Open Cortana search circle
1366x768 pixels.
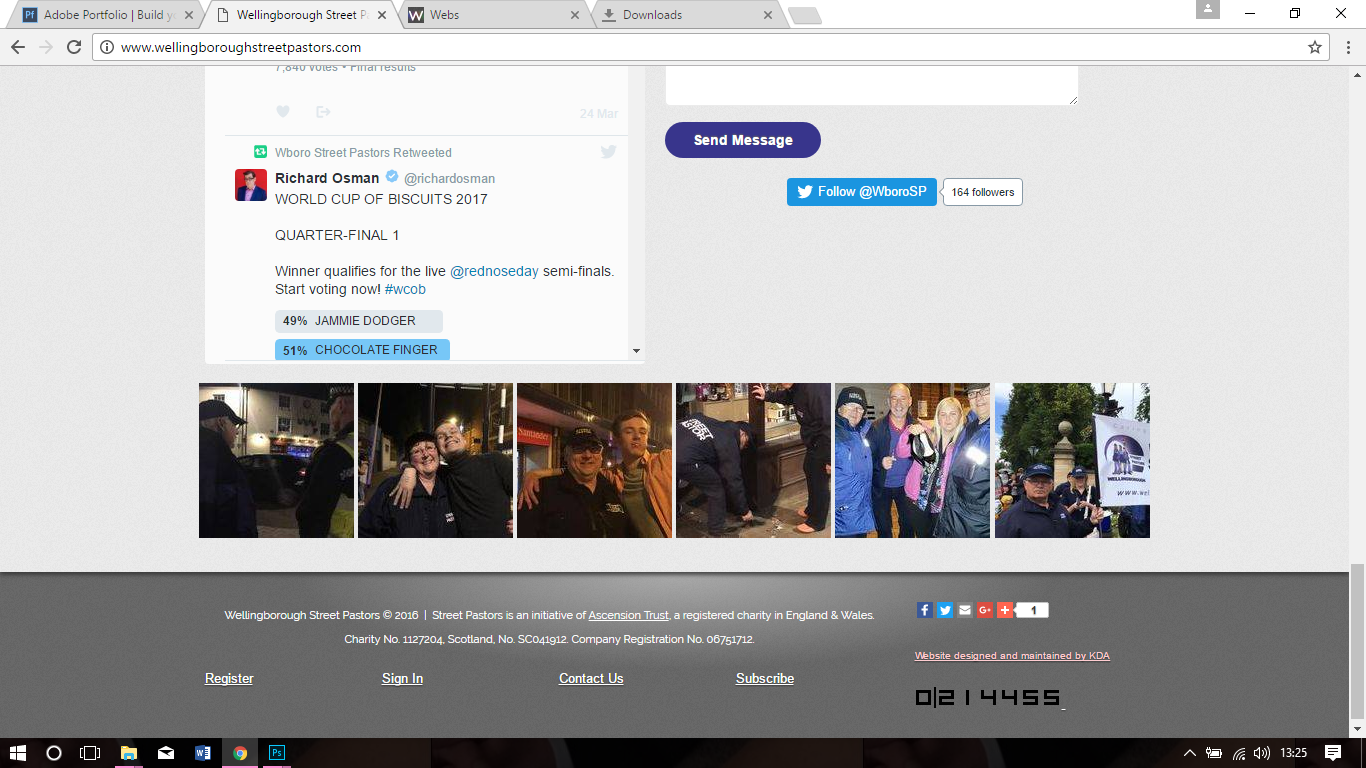click(x=54, y=753)
